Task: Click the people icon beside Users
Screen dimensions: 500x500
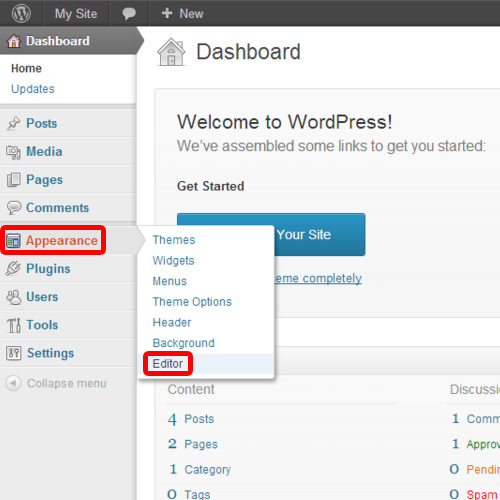Action: (14, 297)
